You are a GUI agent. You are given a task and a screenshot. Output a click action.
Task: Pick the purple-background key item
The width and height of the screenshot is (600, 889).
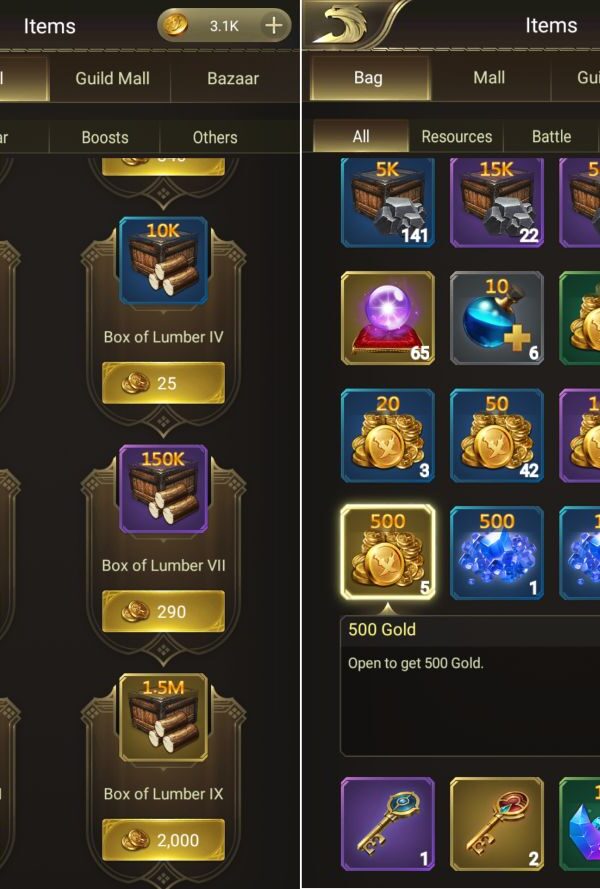pyautogui.click(x=388, y=824)
